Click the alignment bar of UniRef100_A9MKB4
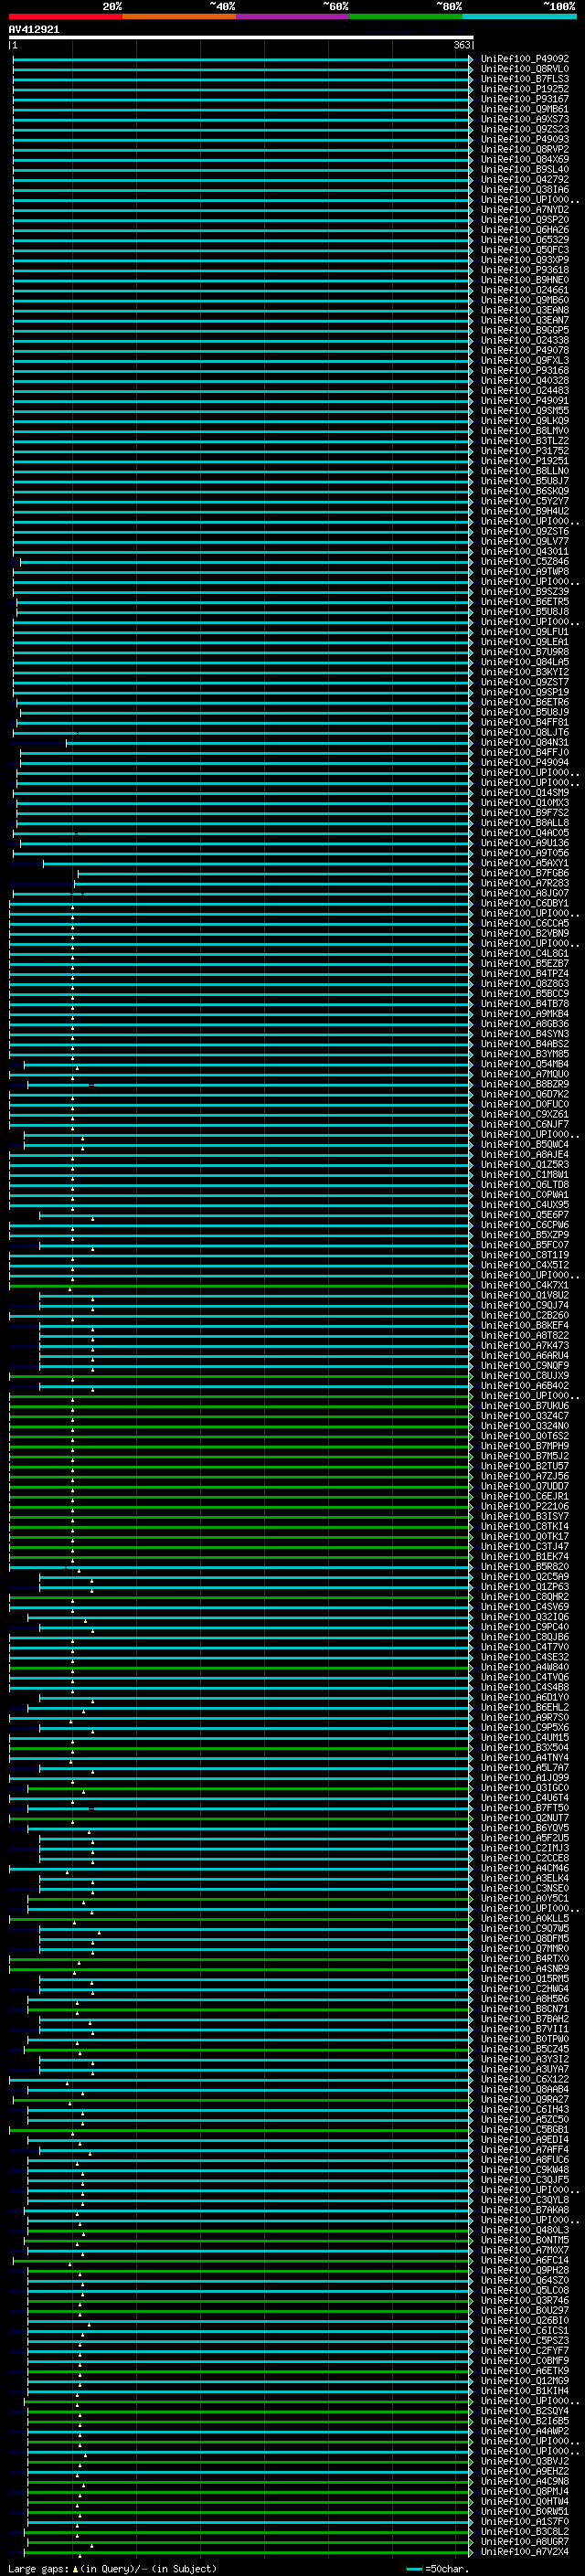Screen dimensions: 585x2576 tap(240, 1014)
